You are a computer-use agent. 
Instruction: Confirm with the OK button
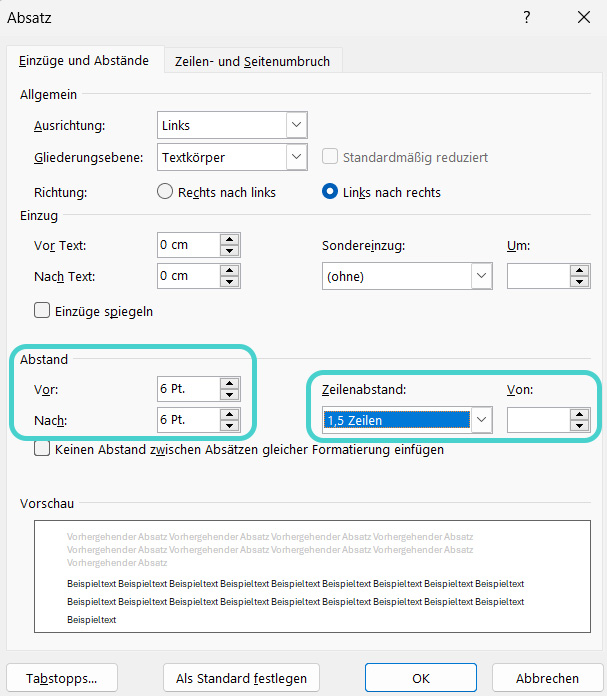tap(421, 678)
